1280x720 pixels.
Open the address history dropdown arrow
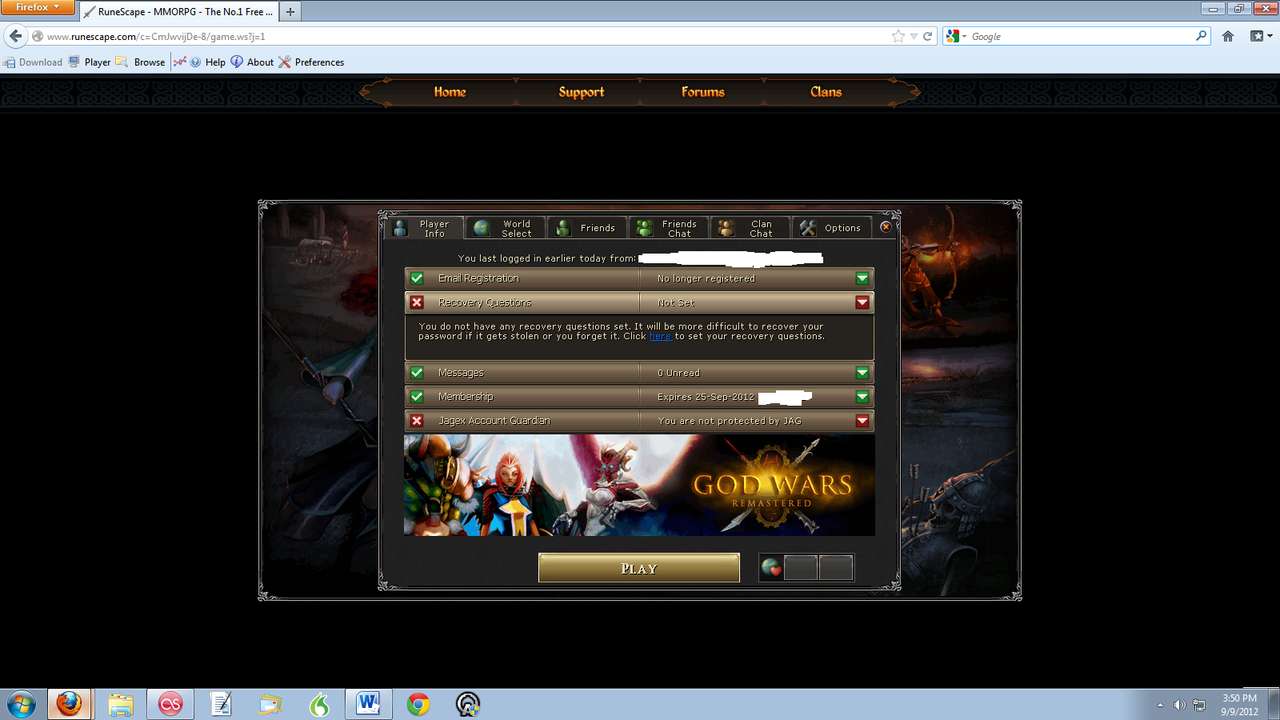point(913,36)
